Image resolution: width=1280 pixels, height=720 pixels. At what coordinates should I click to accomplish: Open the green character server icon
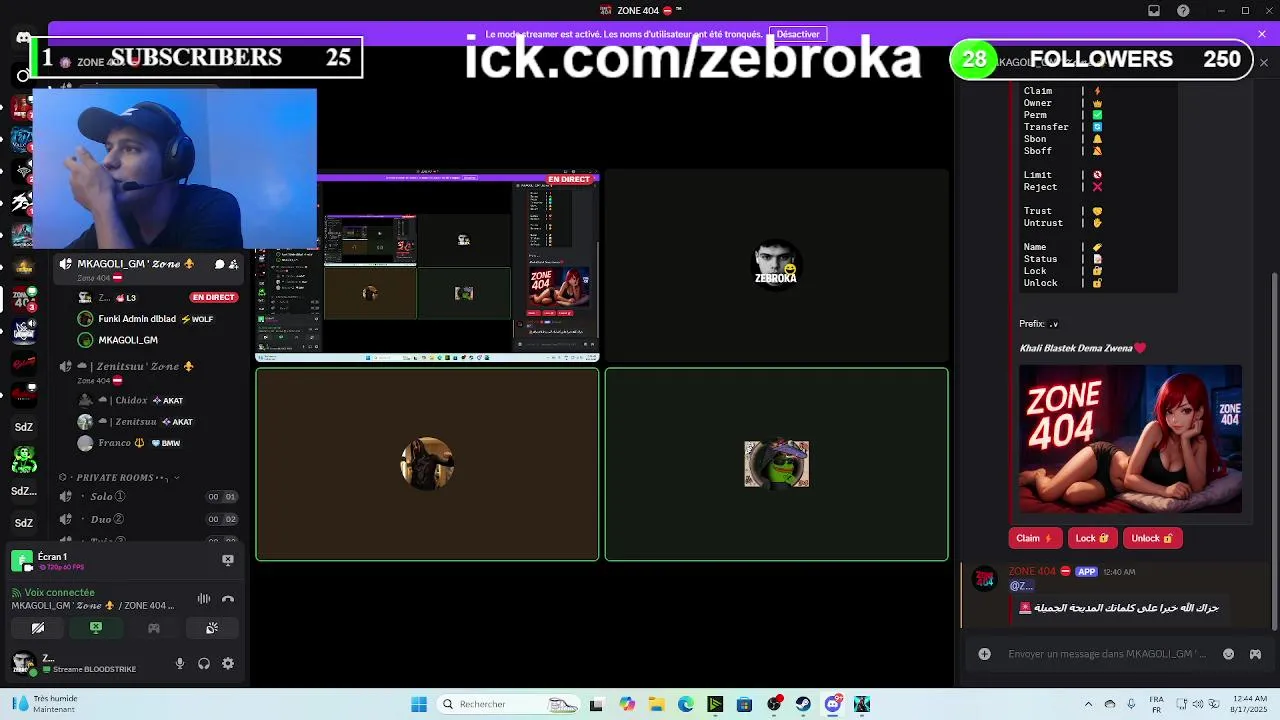pos(24,459)
